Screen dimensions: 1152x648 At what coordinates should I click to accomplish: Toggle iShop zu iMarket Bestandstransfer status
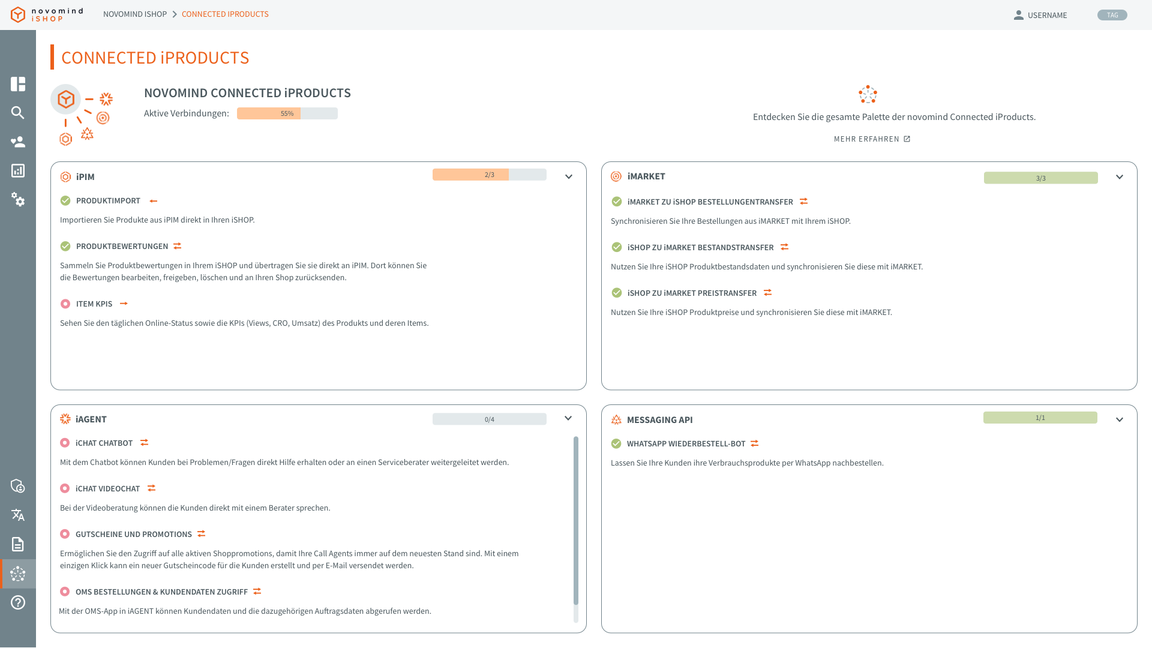616,247
